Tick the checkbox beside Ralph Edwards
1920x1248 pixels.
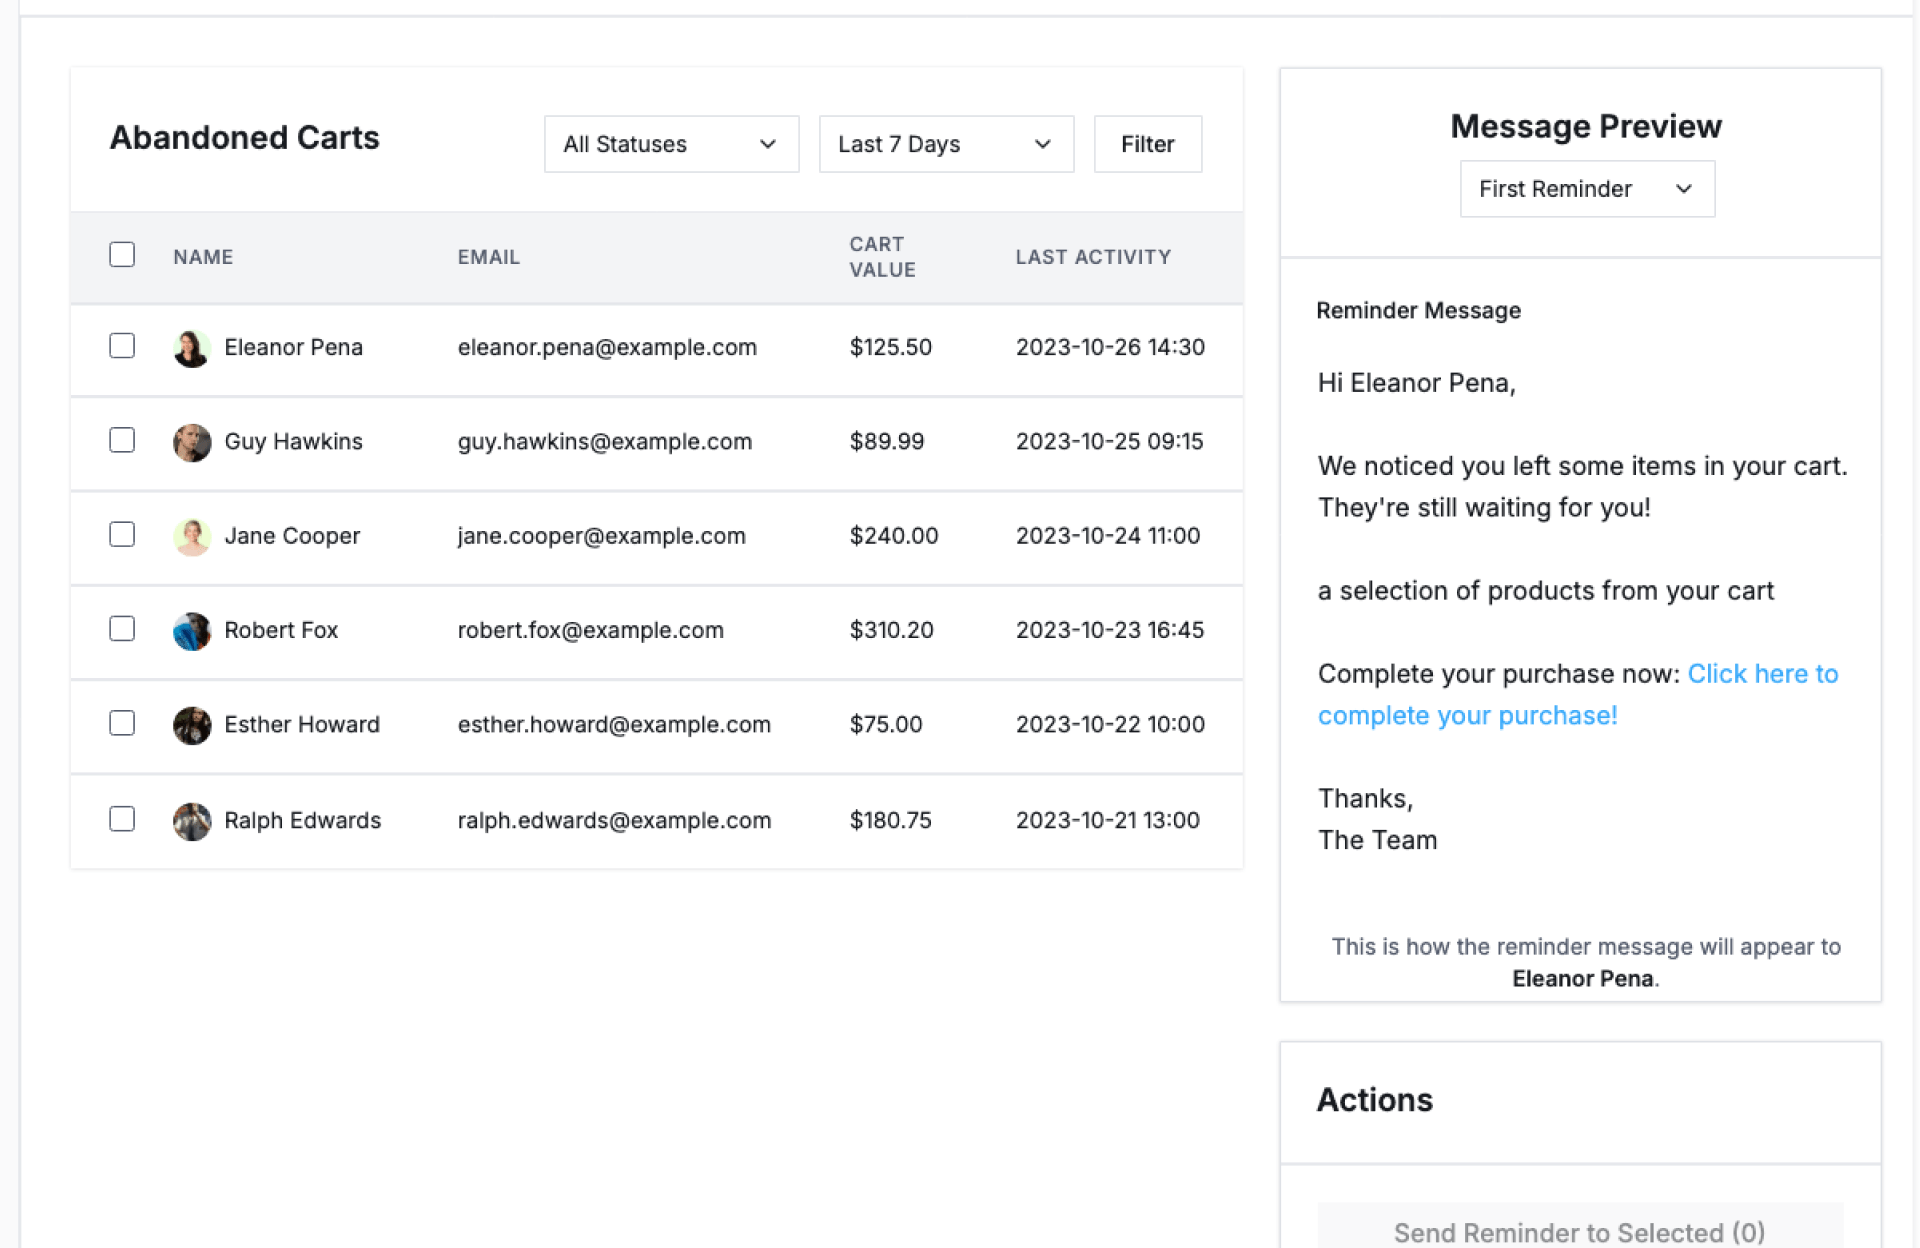122,819
